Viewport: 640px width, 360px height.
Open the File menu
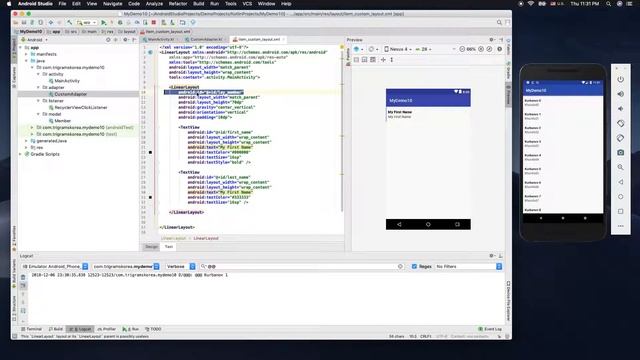pos(62,4)
